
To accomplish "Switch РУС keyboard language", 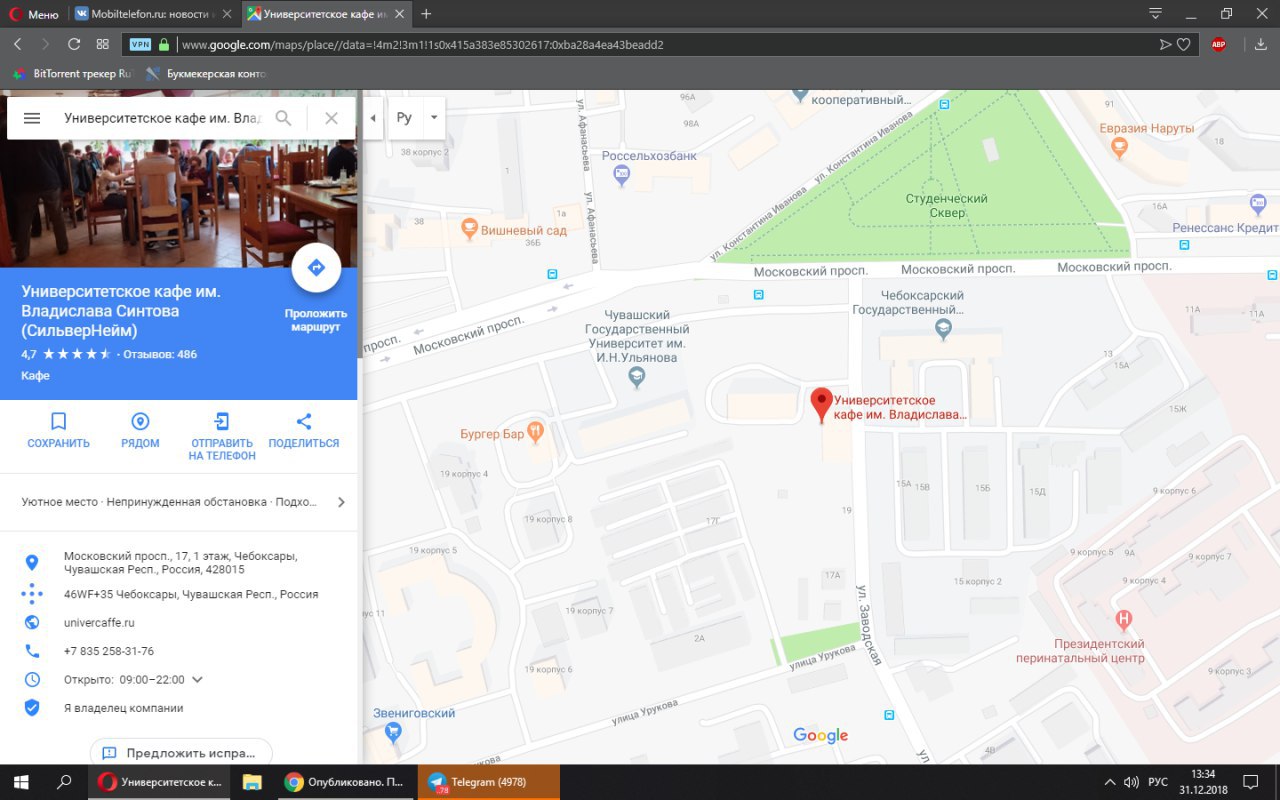I will coord(1157,782).
